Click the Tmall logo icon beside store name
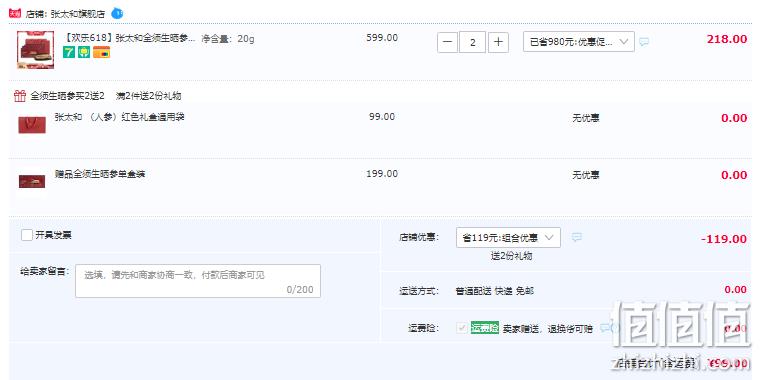Image resolution: width=760 pixels, height=380 pixels. [15, 13]
